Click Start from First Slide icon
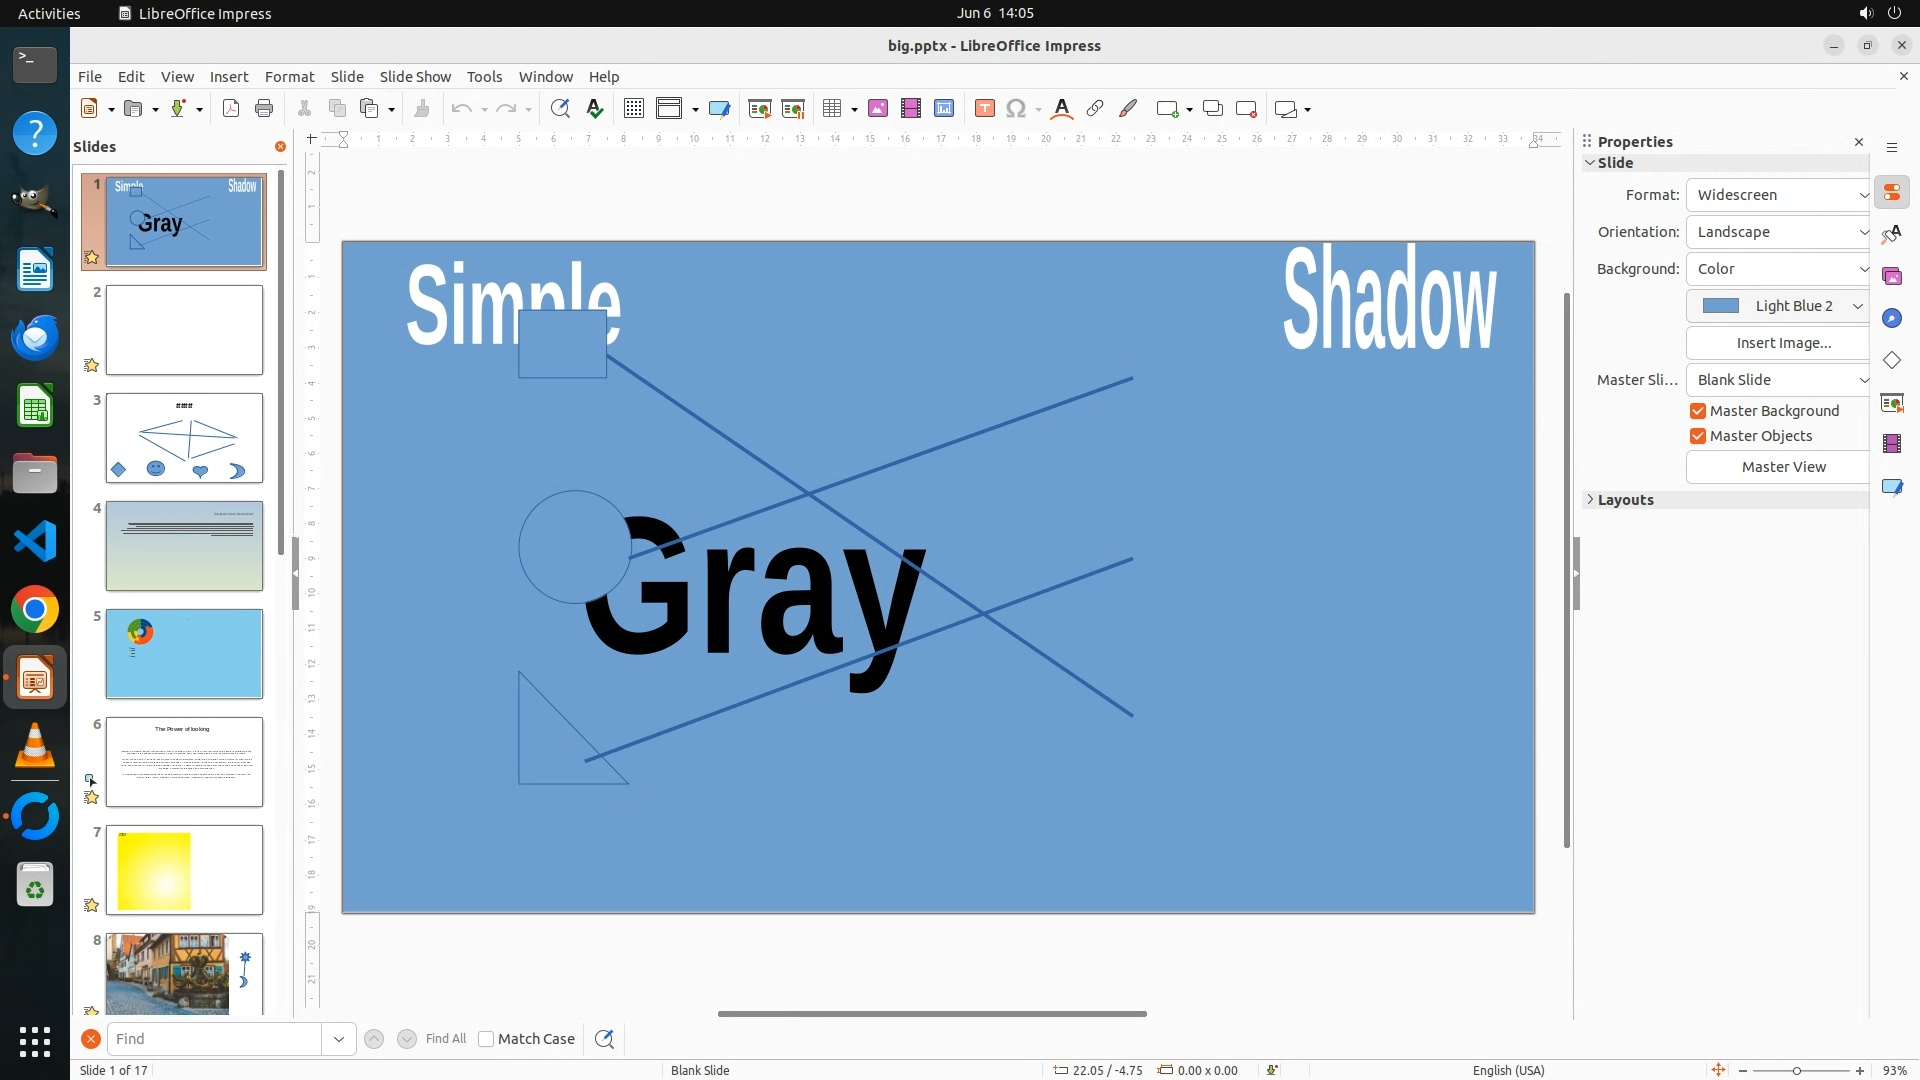The width and height of the screenshot is (1920, 1080). coord(760,109)
